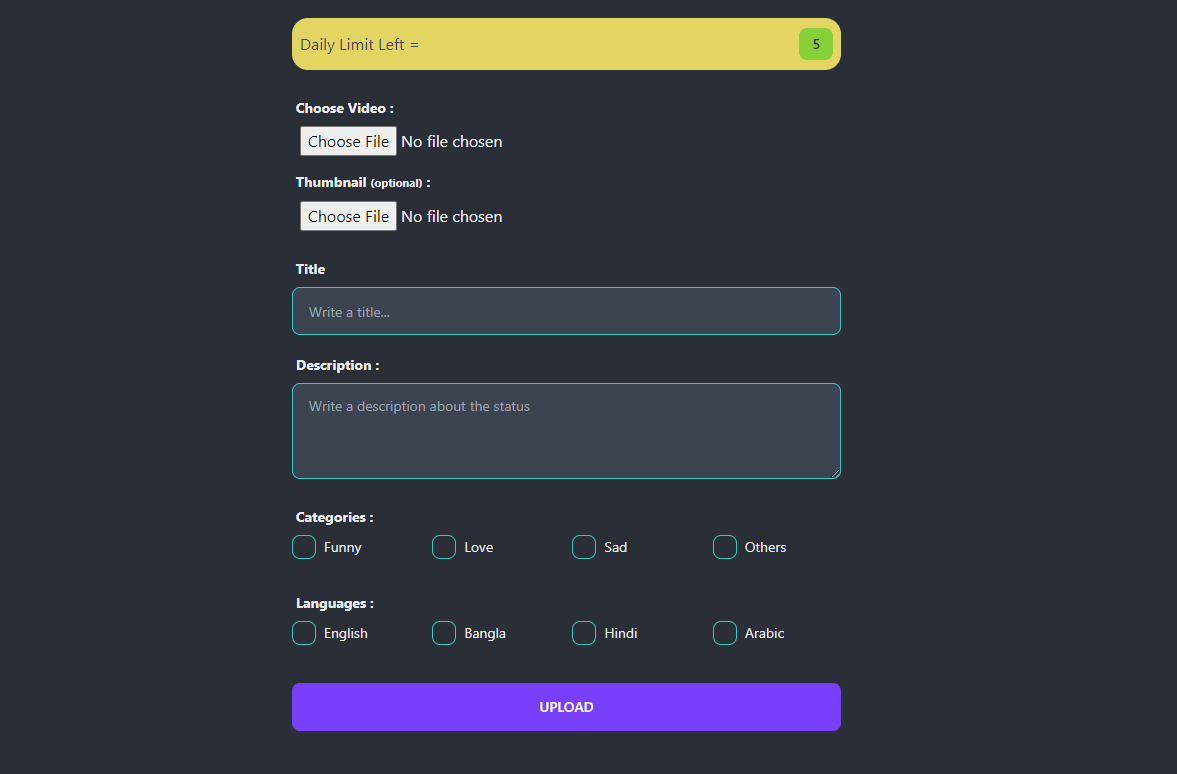1177x774 pixels.
Task: Tick the Bangla language checkbox
Action: [444, 633]
